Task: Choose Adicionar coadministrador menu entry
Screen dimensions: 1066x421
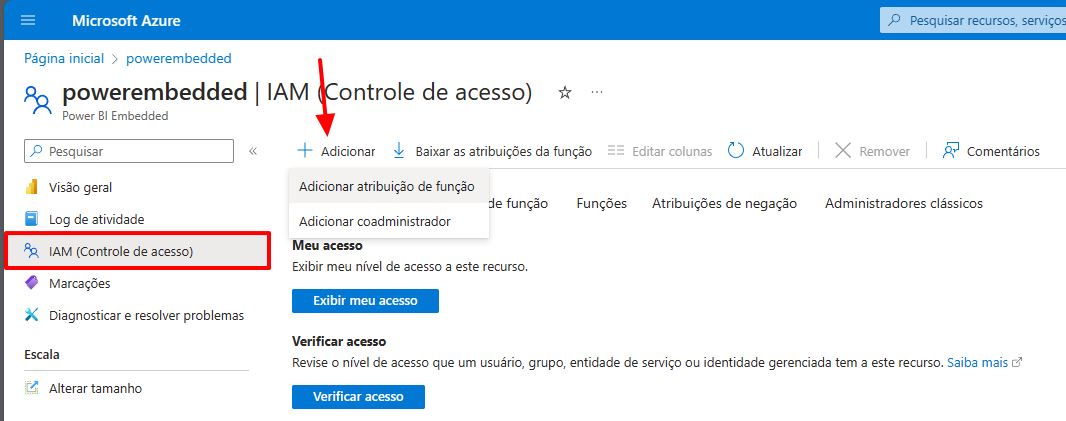Action: pos(375,221)
